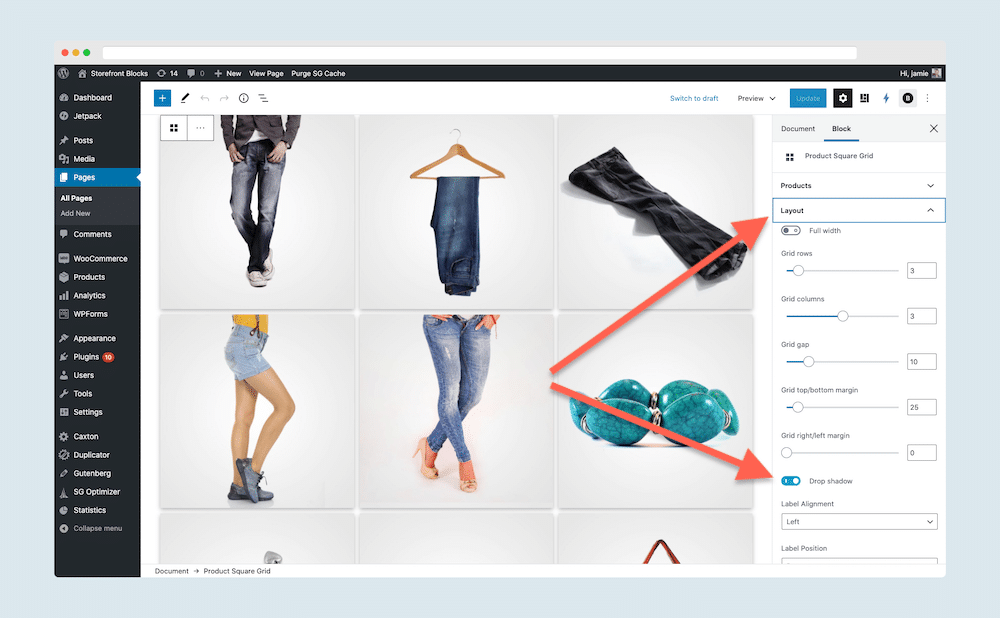Viewport: 1000px width, 618px height.
Task: Click the Grid gap slider handle
Action: coord(809,362)
